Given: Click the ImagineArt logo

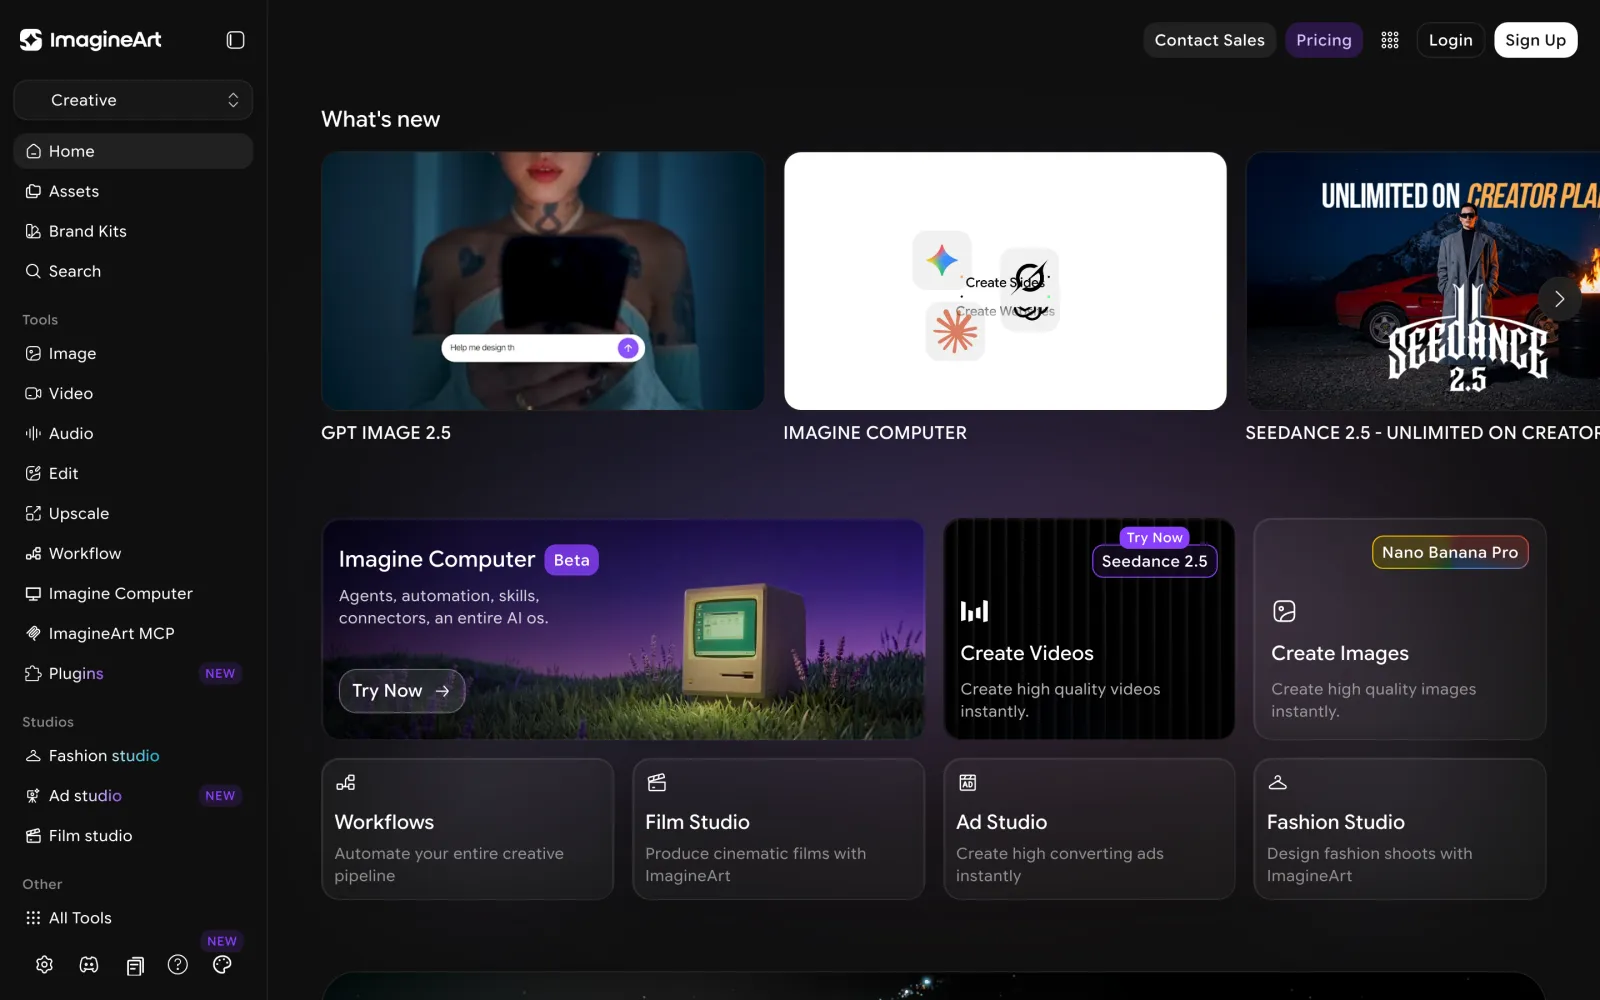Looking at the screenshot, I should pos(91,40).
